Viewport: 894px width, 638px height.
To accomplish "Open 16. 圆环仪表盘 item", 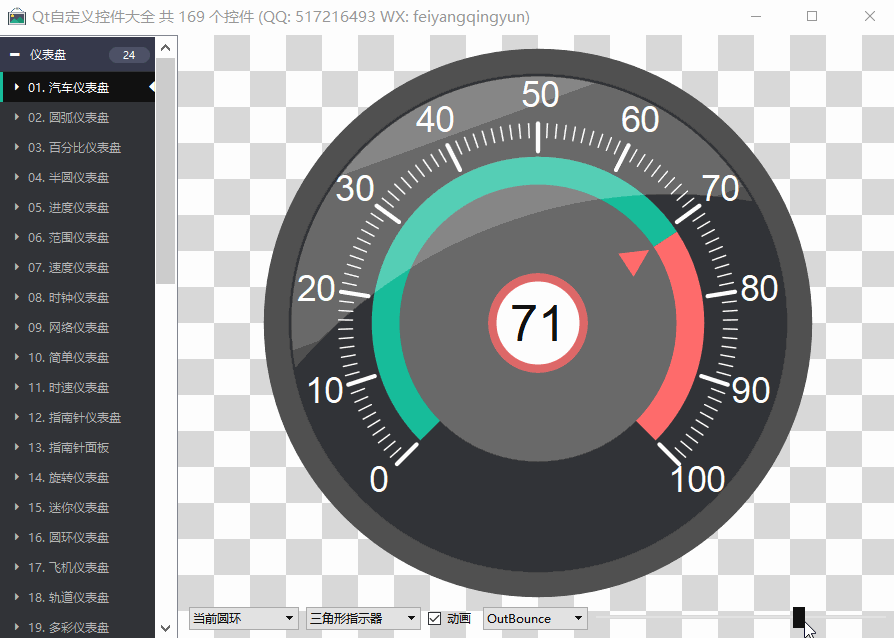I will click(x=78, y=538).
